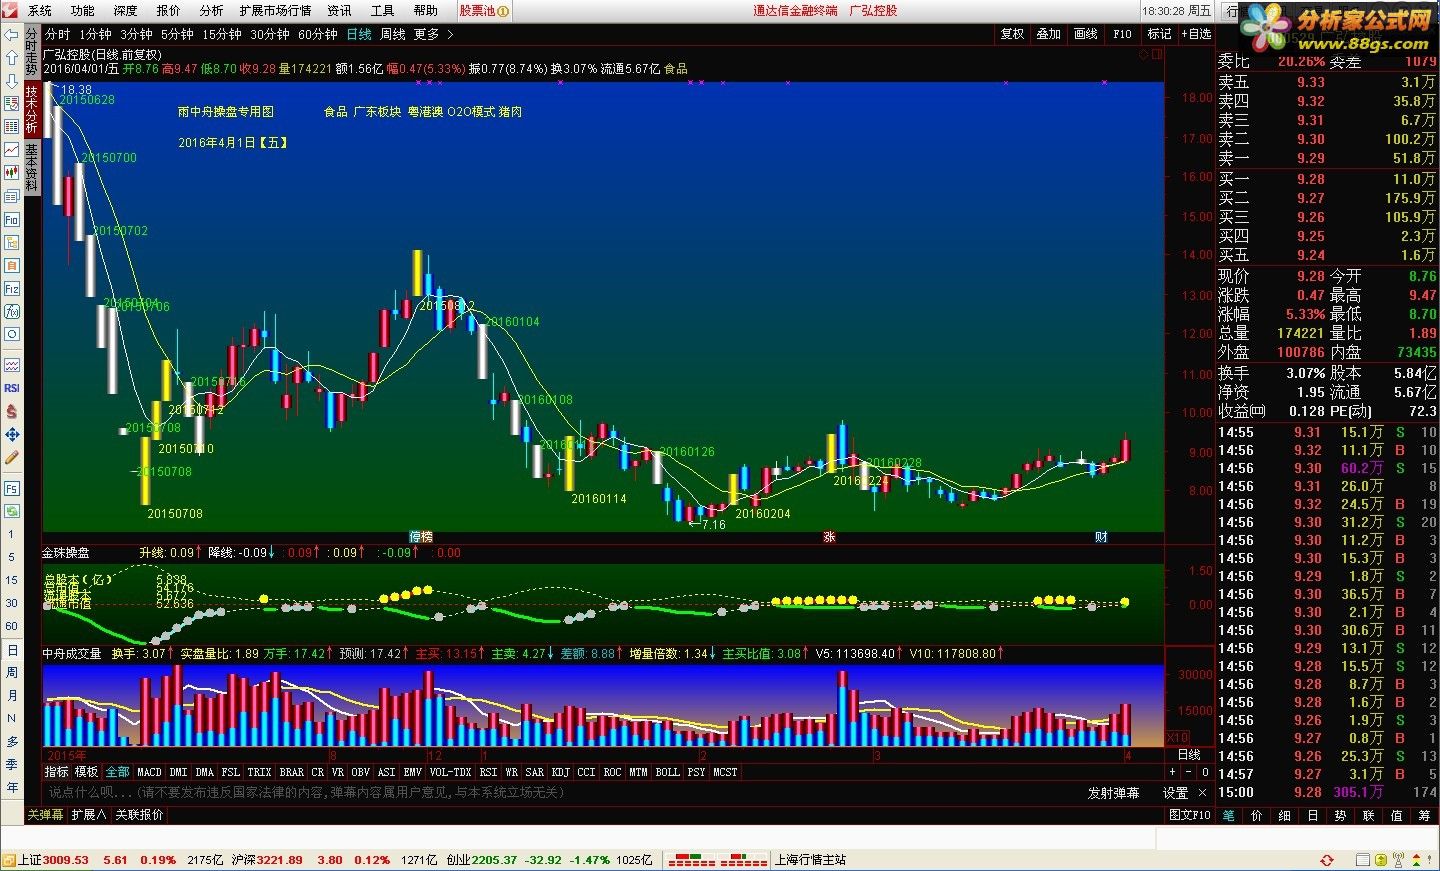Image resolution: width=1440 pixels, height=871 pixels.
Task: Open the 功能 menu
Action: tap(83, 10)
